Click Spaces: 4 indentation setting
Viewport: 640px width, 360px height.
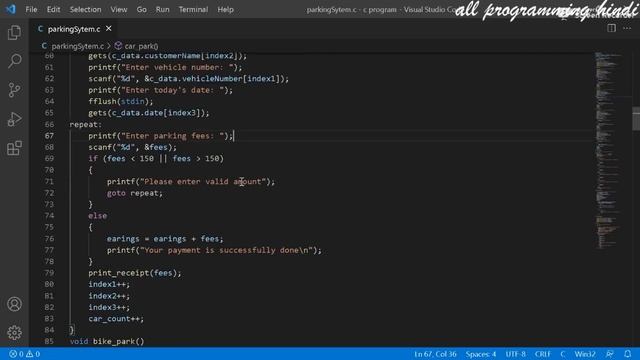(x=481, y=354)
